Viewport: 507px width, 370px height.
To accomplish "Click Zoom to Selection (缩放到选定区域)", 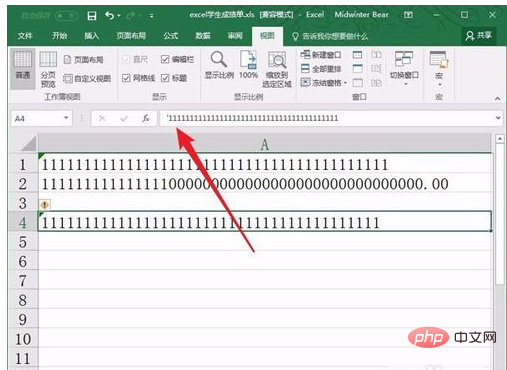I will 277,69.
